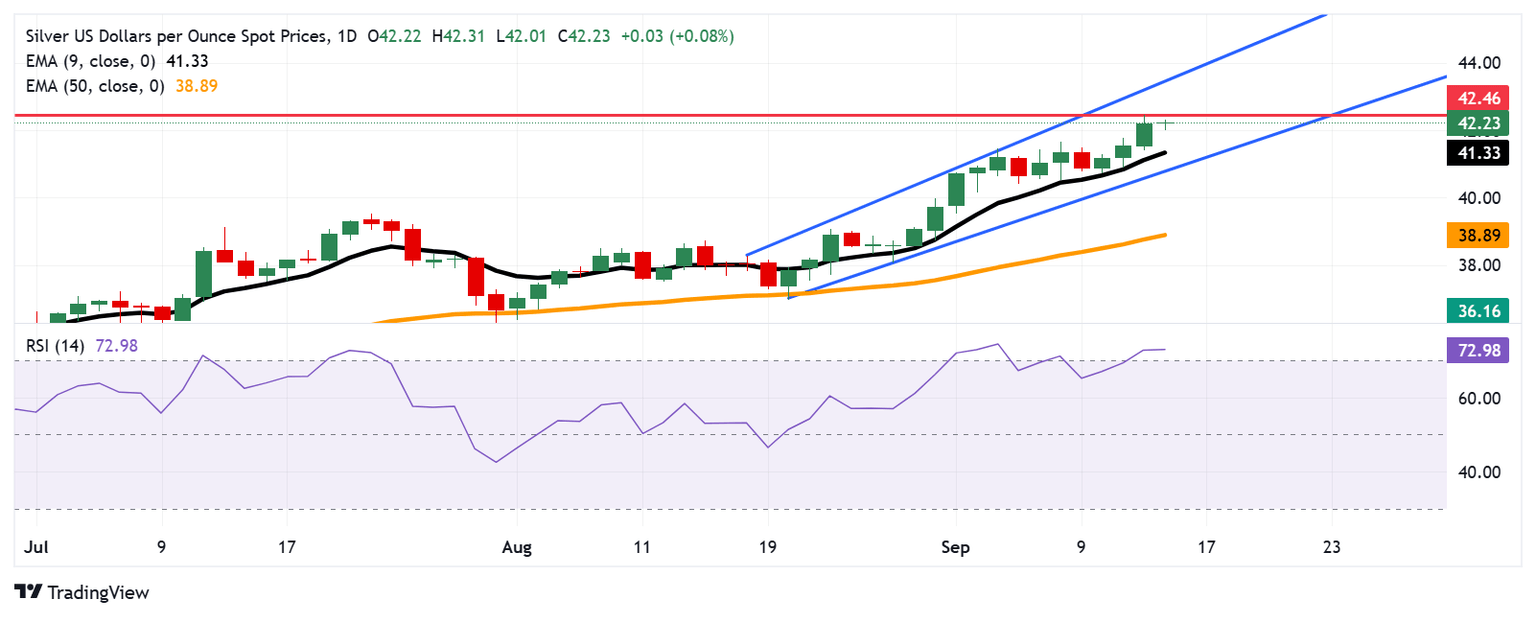Click the 60.00 RSI axis label

(x=1477, y=398)
